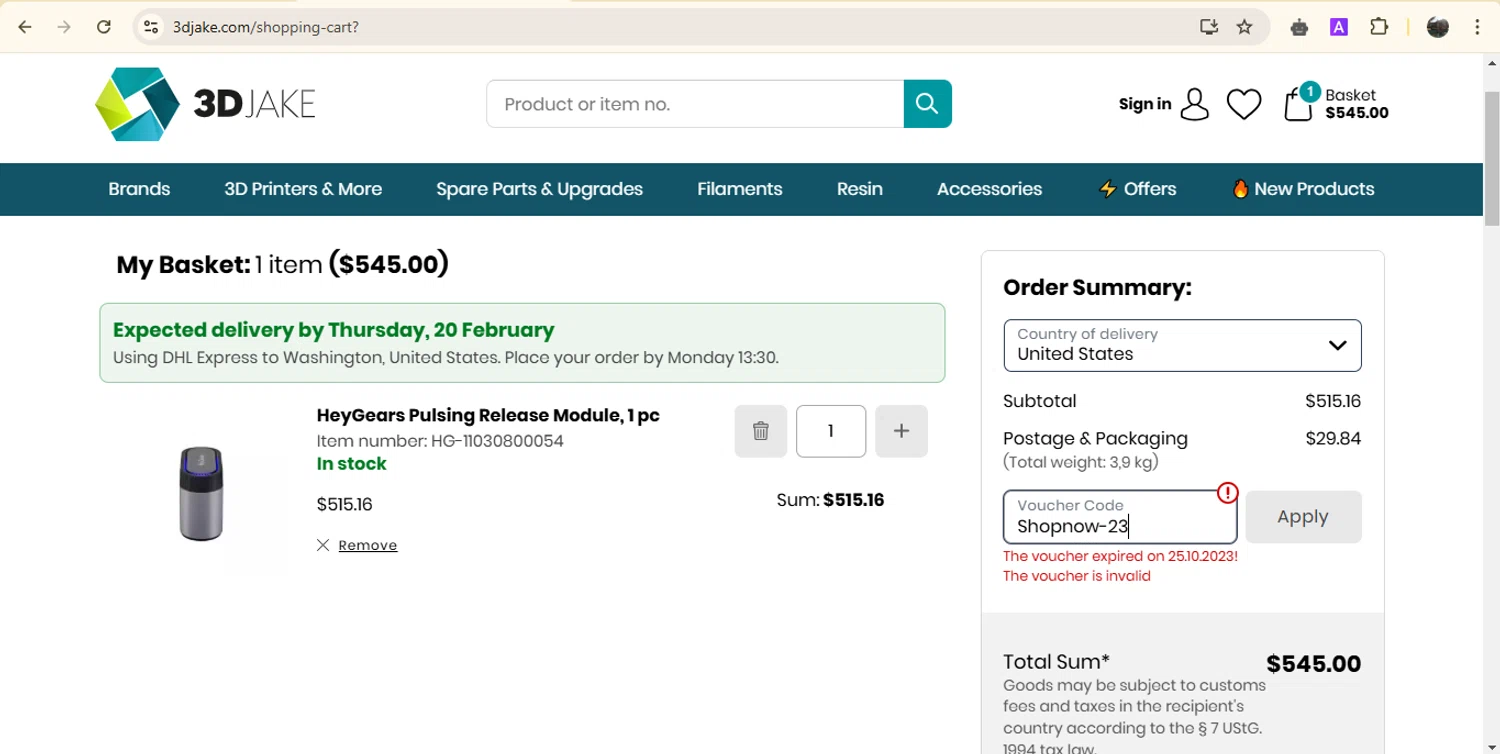Open the wishlist heart icon
Screen dimensions: 1500x754
[x=1244, y=104]
